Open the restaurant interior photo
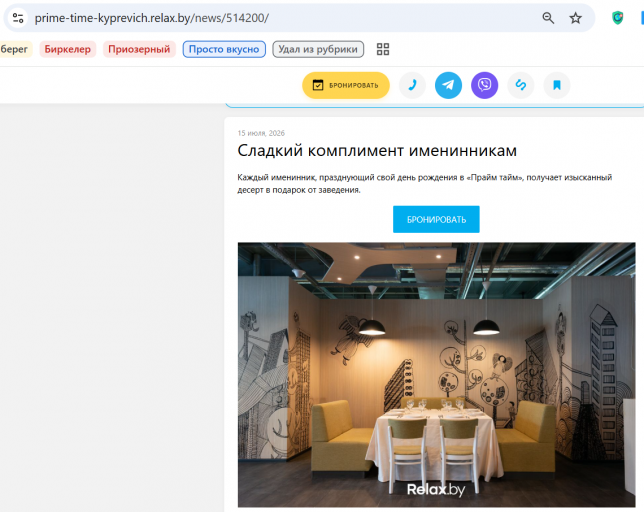This screenshot has height=512, width=644. 437,374
